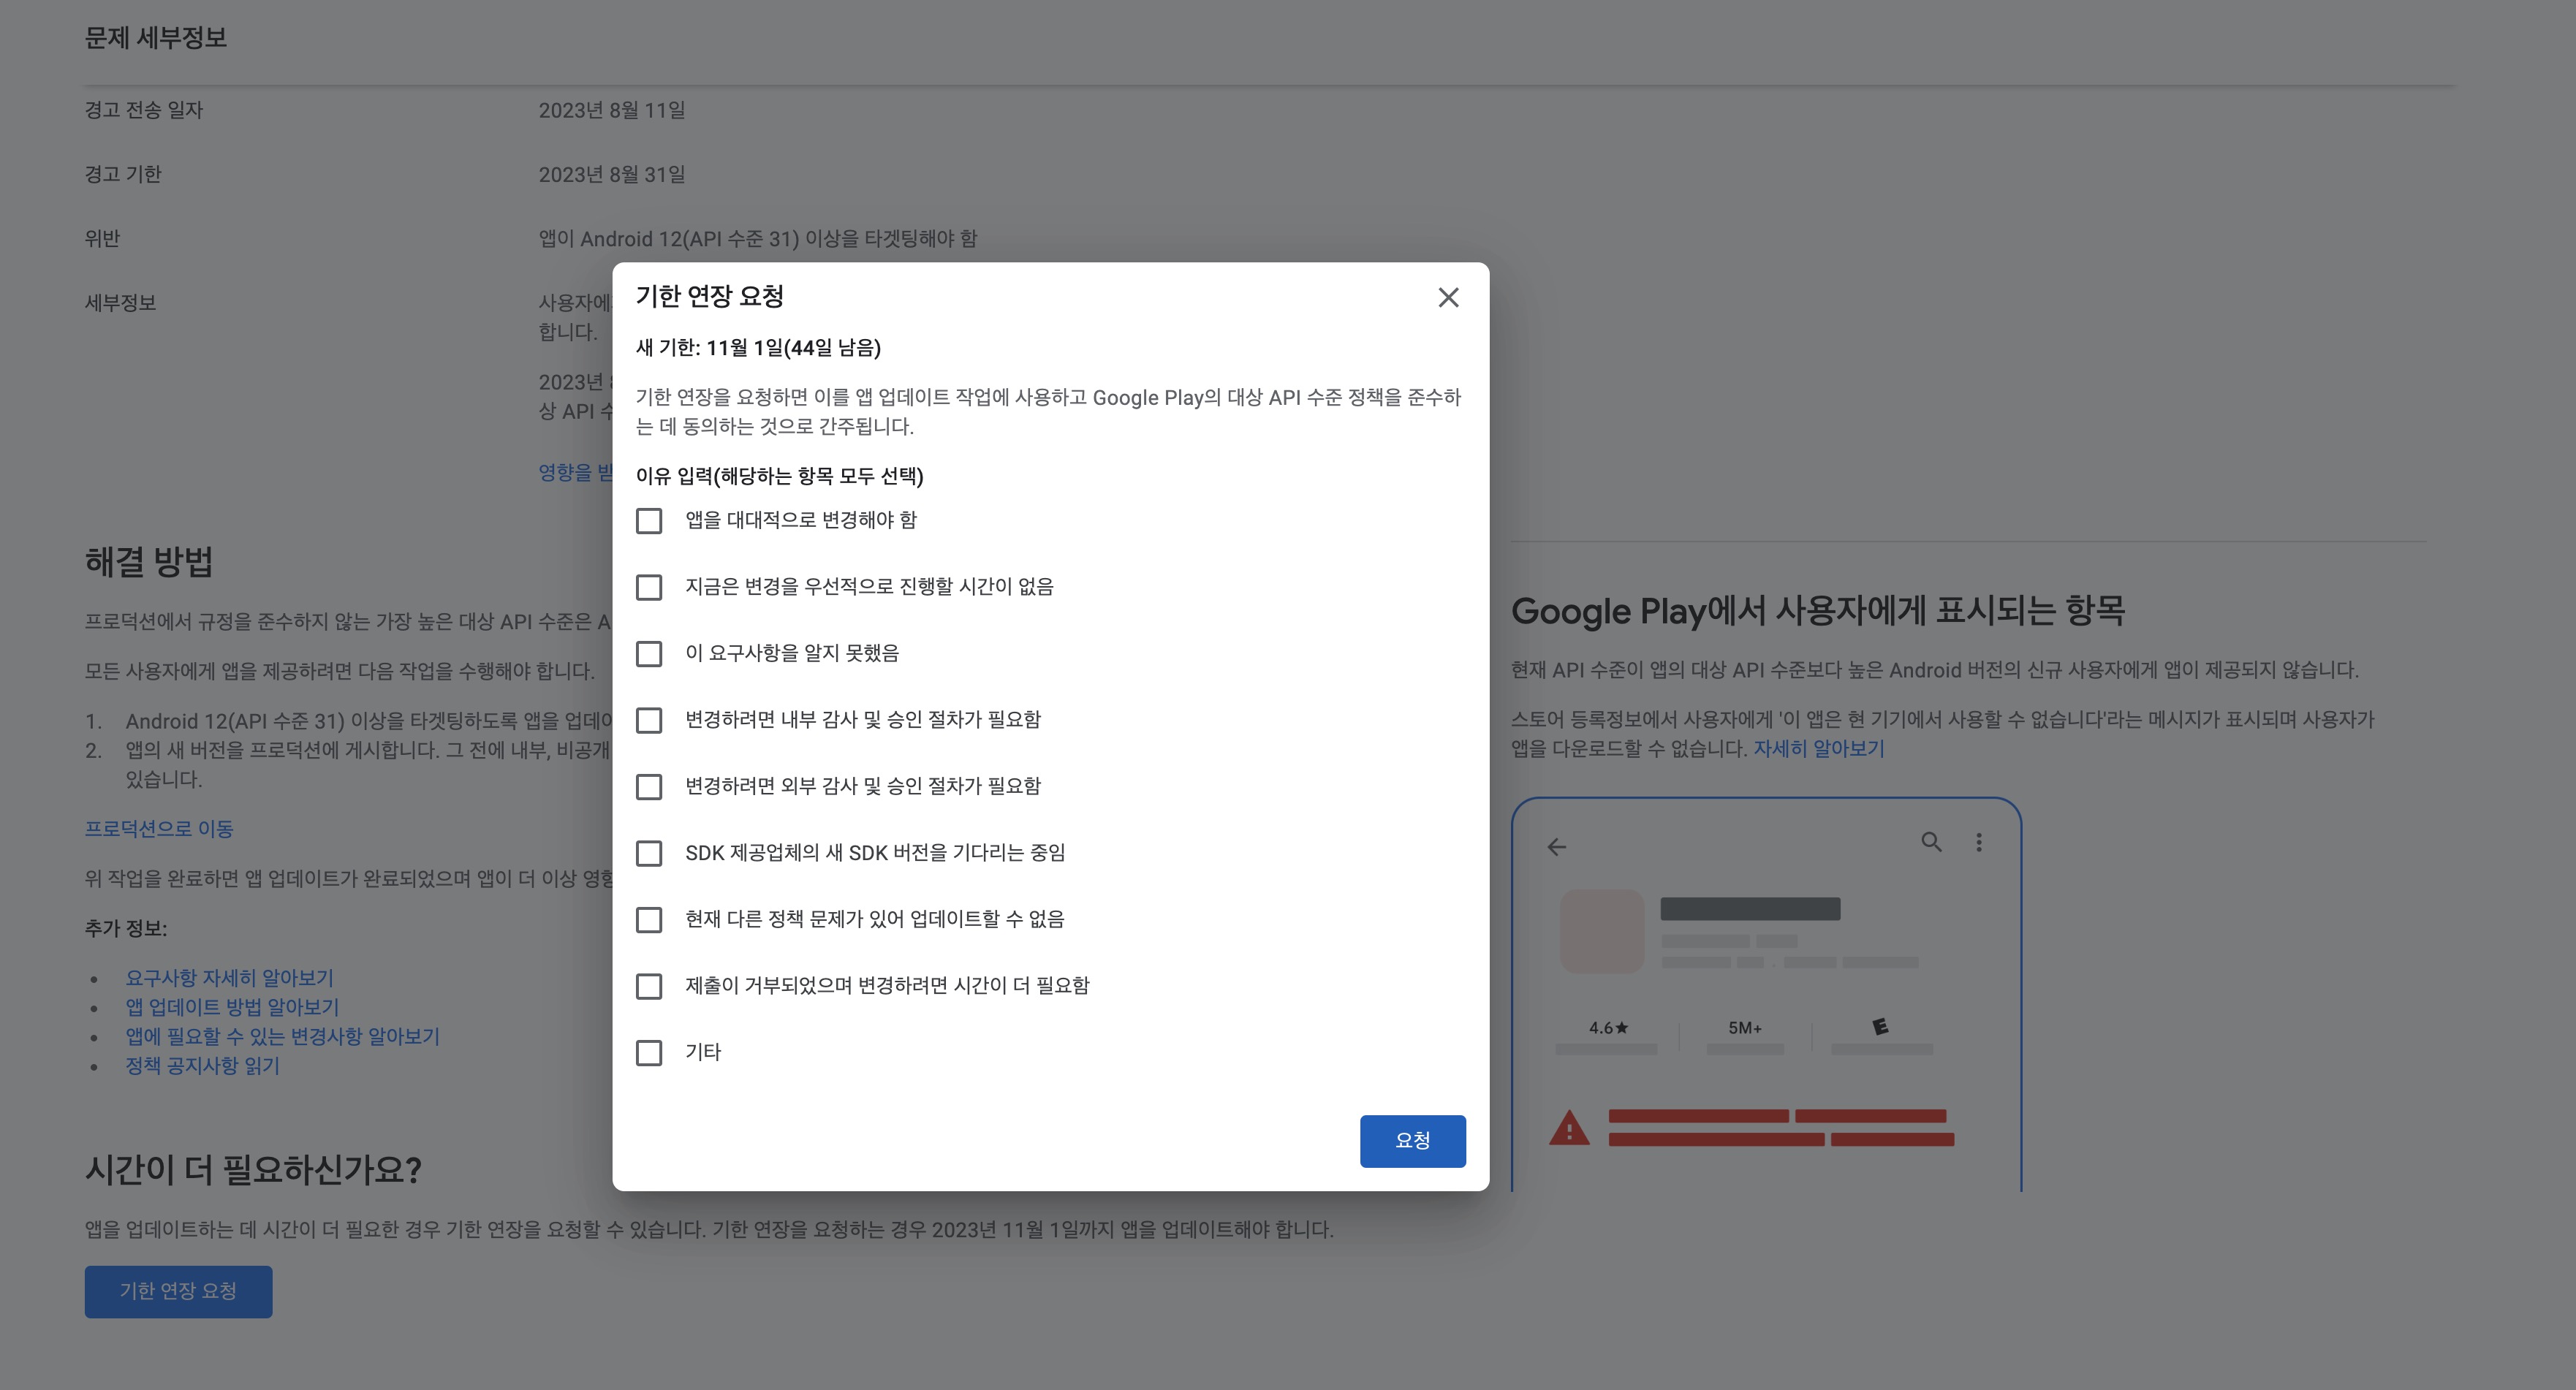Open '프로덕션으로 이동' link
The image size is (2576, 1390).
(x=159, y=829)
